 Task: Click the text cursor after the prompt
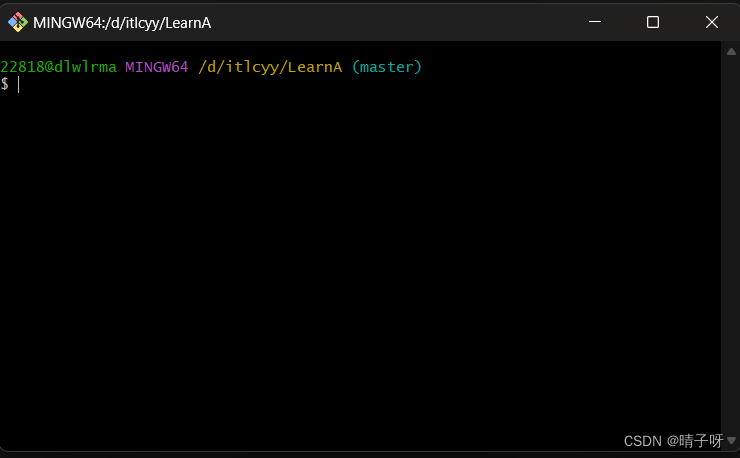[x=18, y=84]
